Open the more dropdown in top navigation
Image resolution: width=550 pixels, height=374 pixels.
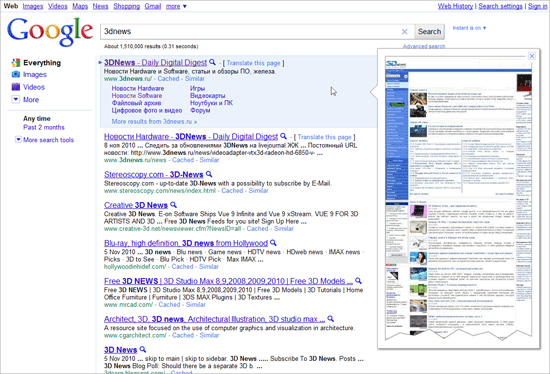(x=176, y=6)
